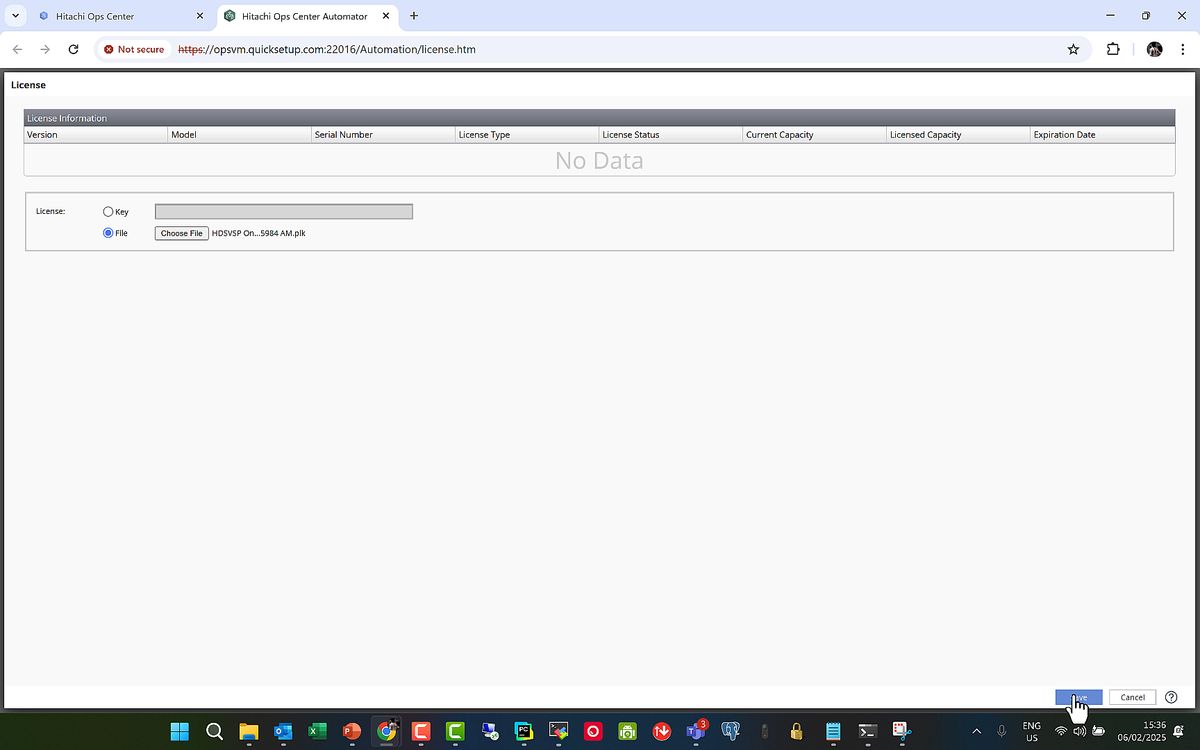Click the Version column header

[96, 134]
